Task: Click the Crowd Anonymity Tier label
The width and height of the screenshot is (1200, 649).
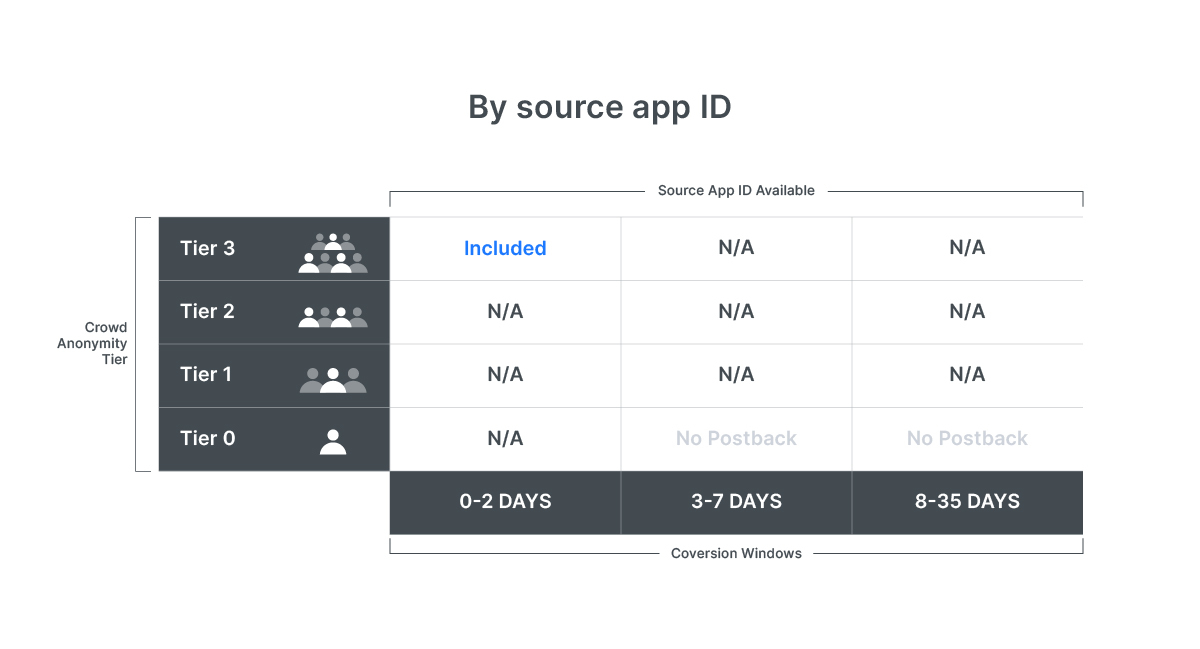Action: [106, 343]
